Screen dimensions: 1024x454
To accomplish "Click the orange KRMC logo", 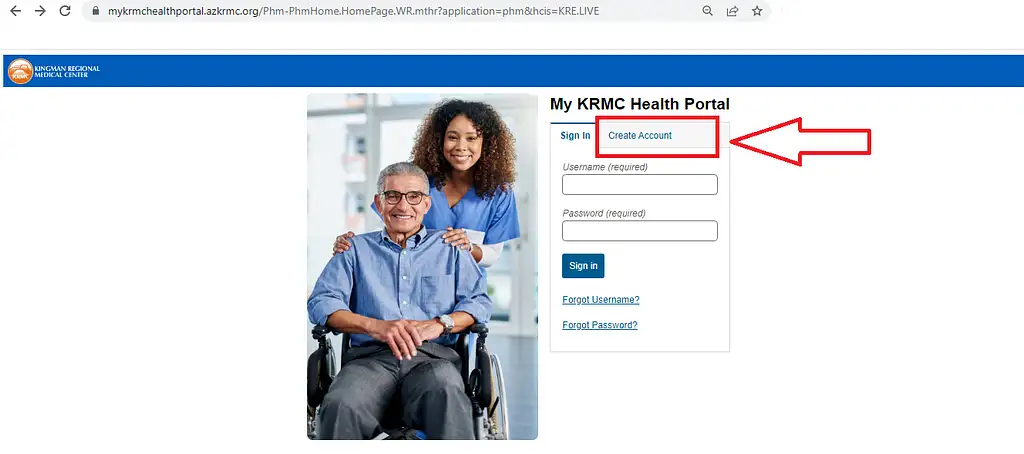I will point(20,71).
